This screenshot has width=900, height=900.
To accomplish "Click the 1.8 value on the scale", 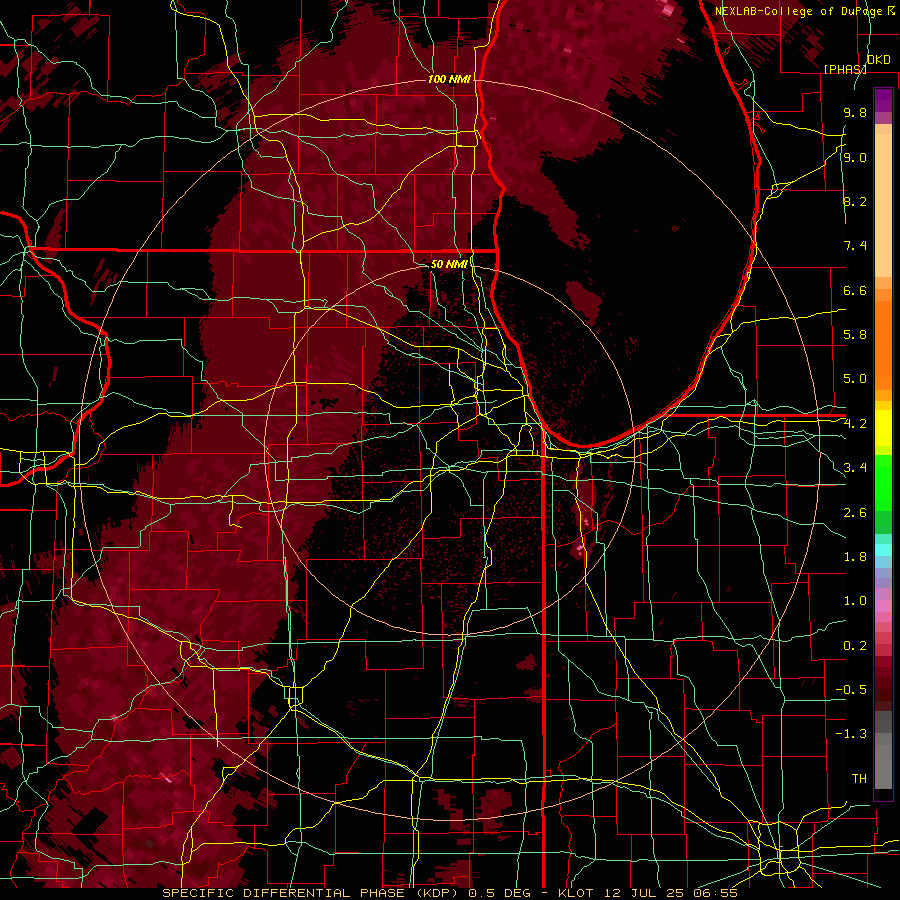I will pyautogui.click(x=855, y=556).
